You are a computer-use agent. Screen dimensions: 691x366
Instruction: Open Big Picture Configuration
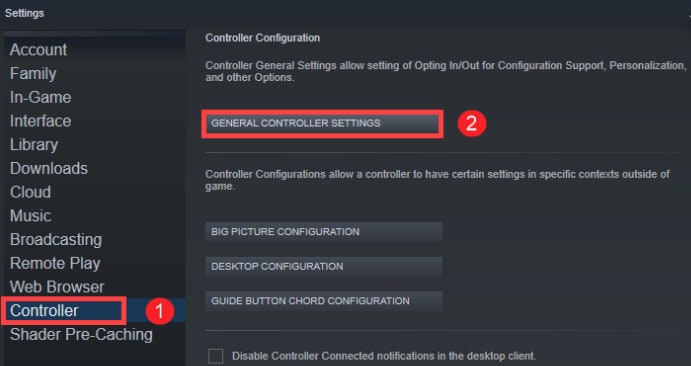pos(324,232)
